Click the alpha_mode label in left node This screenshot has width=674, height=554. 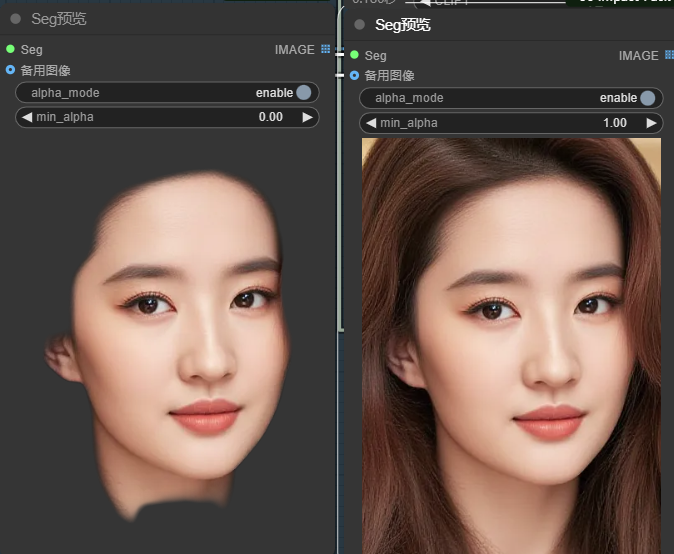tap(65, 93)
